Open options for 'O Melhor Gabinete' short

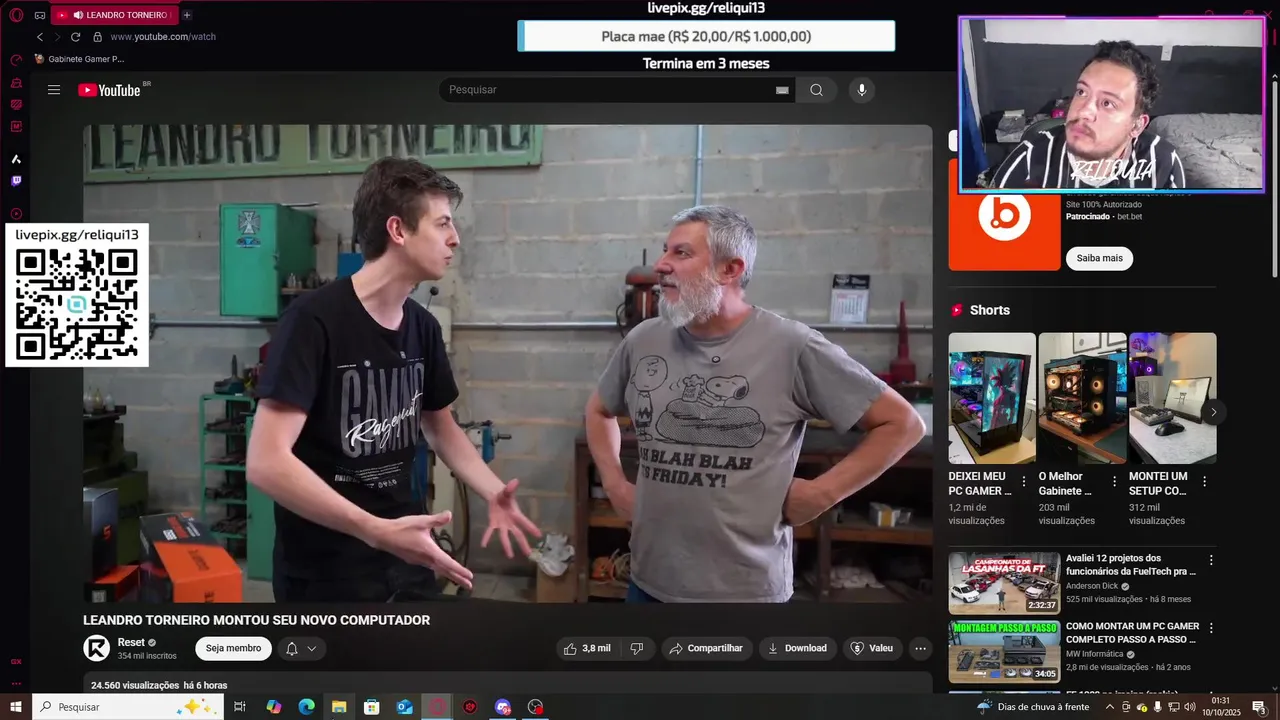[1114, 481]
